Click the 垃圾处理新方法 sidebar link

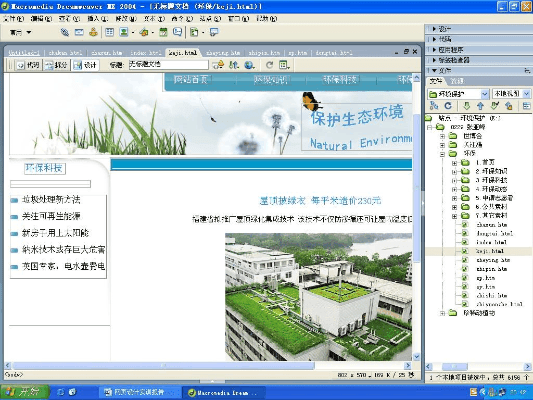[51, 199]
